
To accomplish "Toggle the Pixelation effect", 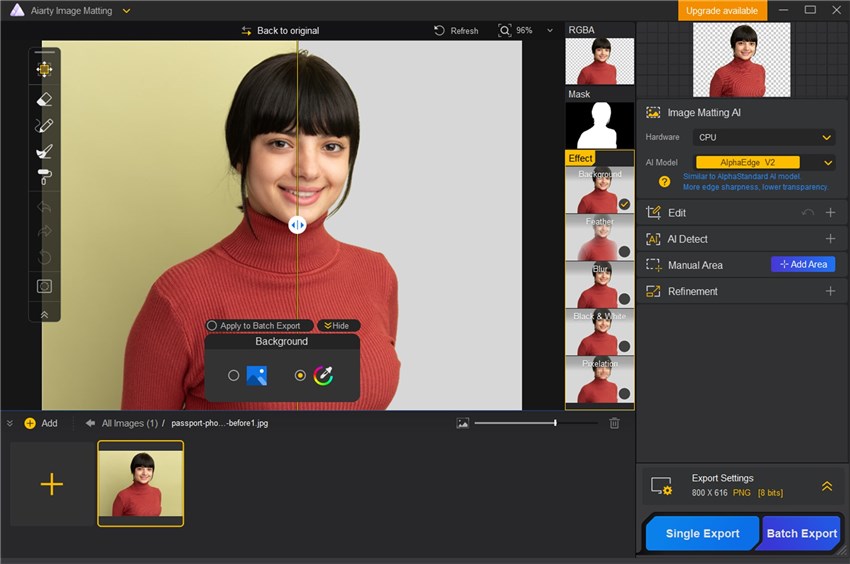I will click(624, 393).
